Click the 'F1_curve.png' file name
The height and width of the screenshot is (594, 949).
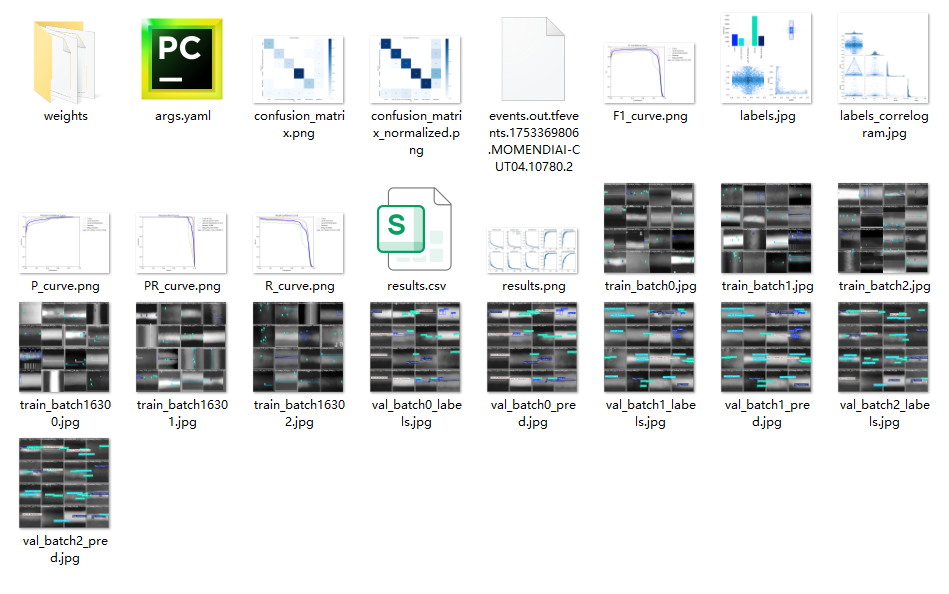tap(650, 116)
